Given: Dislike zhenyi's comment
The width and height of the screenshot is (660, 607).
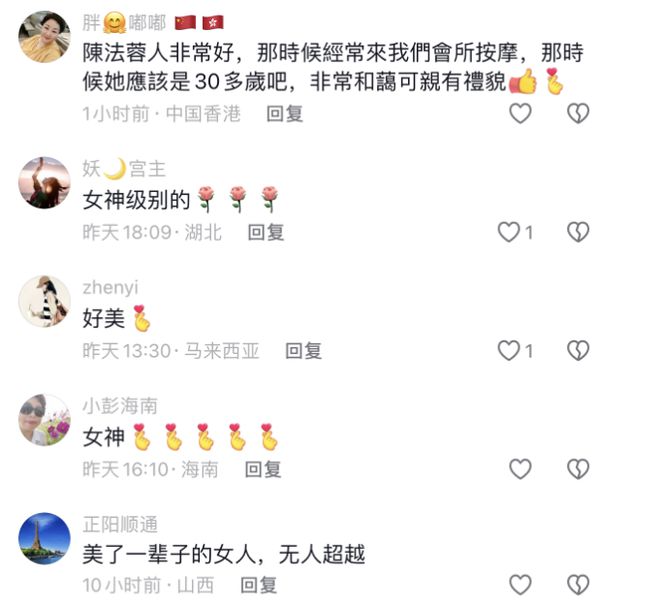Looking at the screenshot, I should point(578,351).
